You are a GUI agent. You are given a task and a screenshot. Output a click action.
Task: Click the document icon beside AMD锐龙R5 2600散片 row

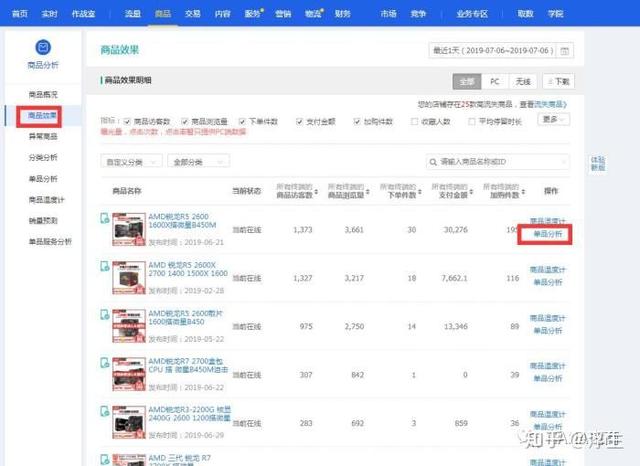104,315
